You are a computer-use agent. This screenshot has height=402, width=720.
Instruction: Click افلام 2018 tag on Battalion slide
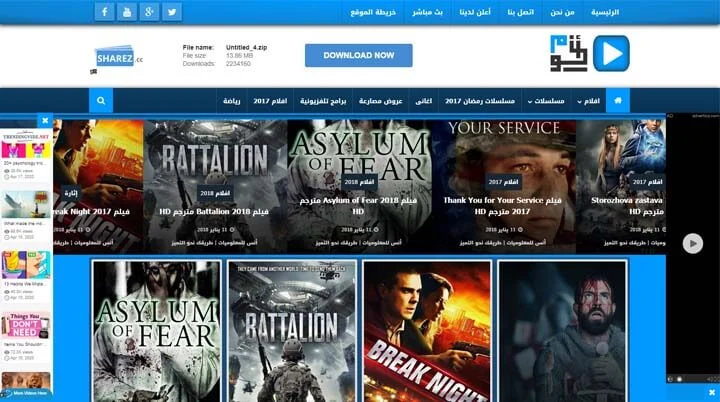coord(215,193)
